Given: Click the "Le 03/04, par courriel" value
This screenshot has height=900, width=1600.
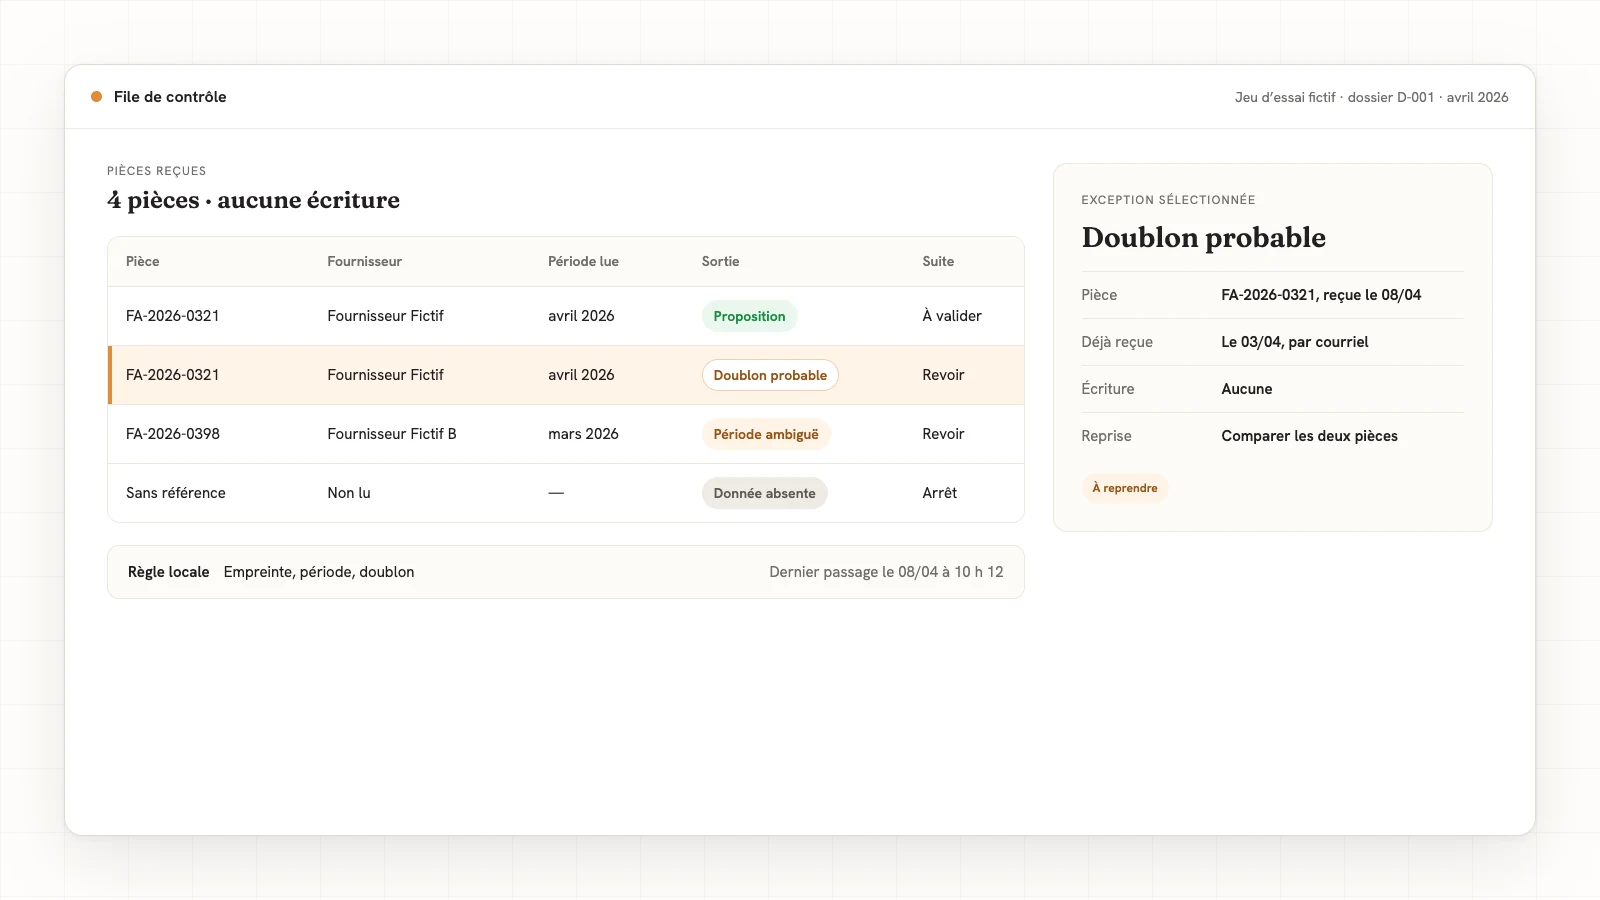Looking at the screenshot, I should [1295, 342].
